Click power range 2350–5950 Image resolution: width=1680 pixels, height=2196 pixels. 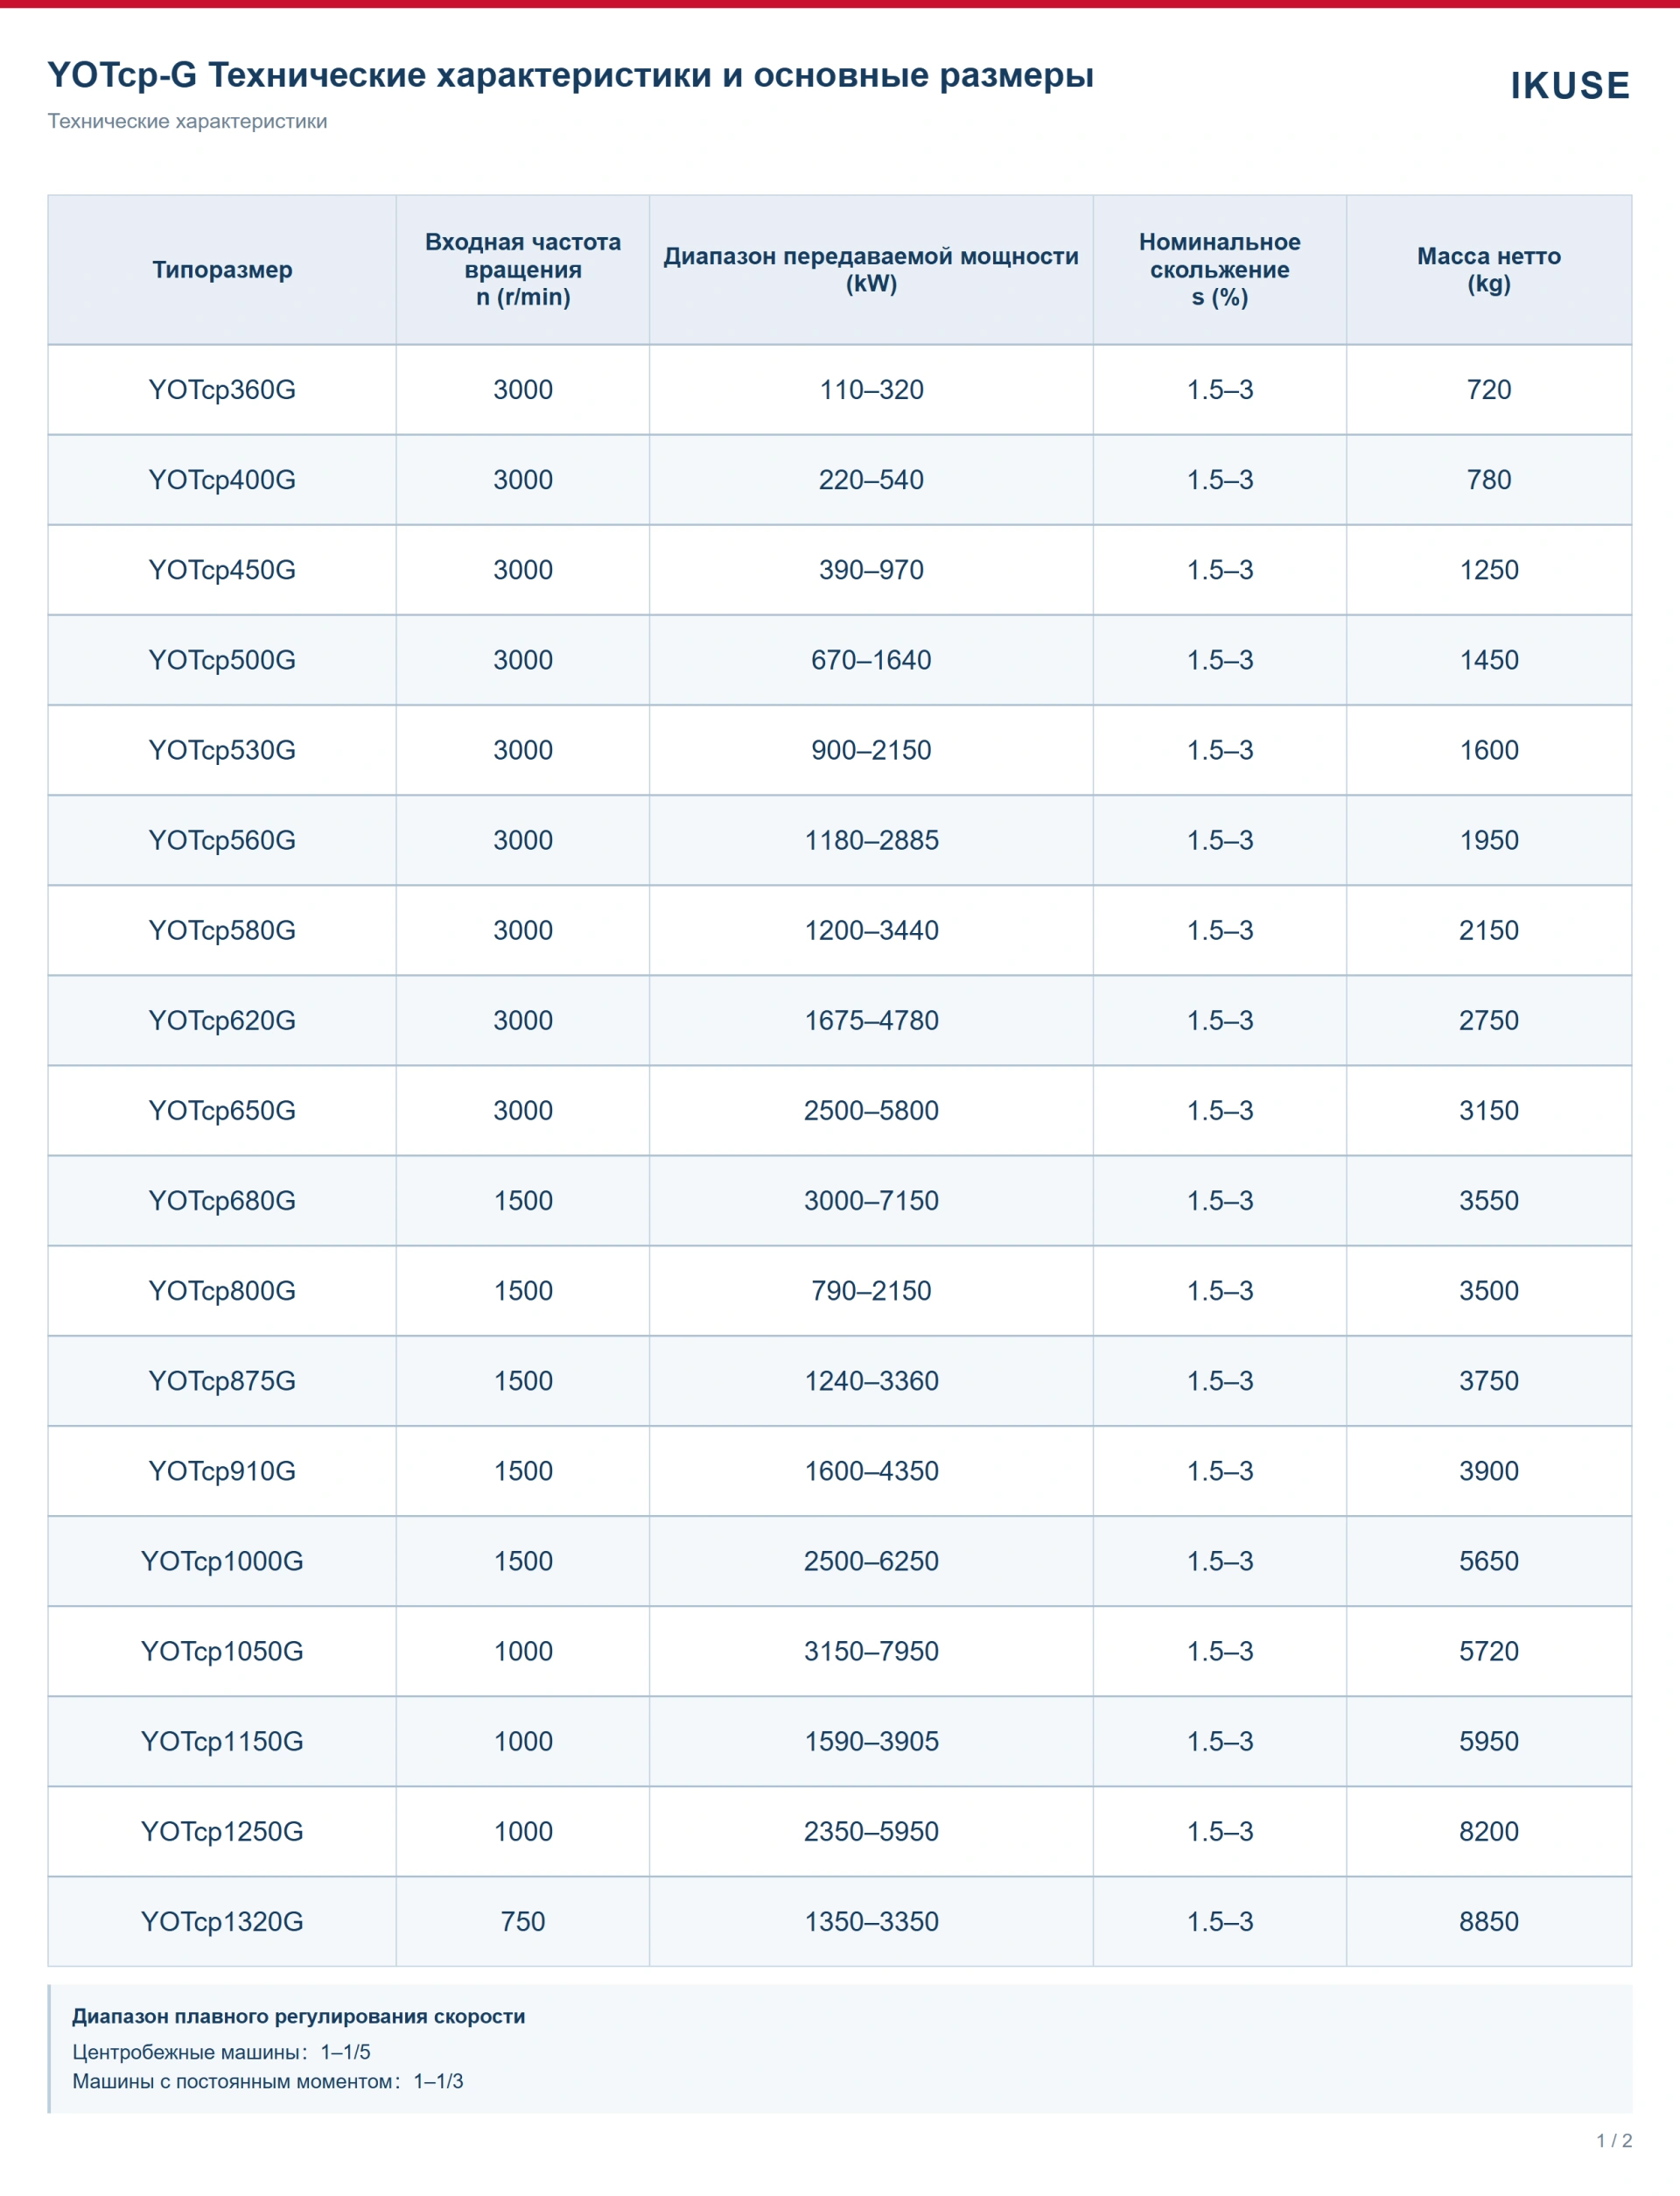pyautogui.click(x=871, y=1831)
